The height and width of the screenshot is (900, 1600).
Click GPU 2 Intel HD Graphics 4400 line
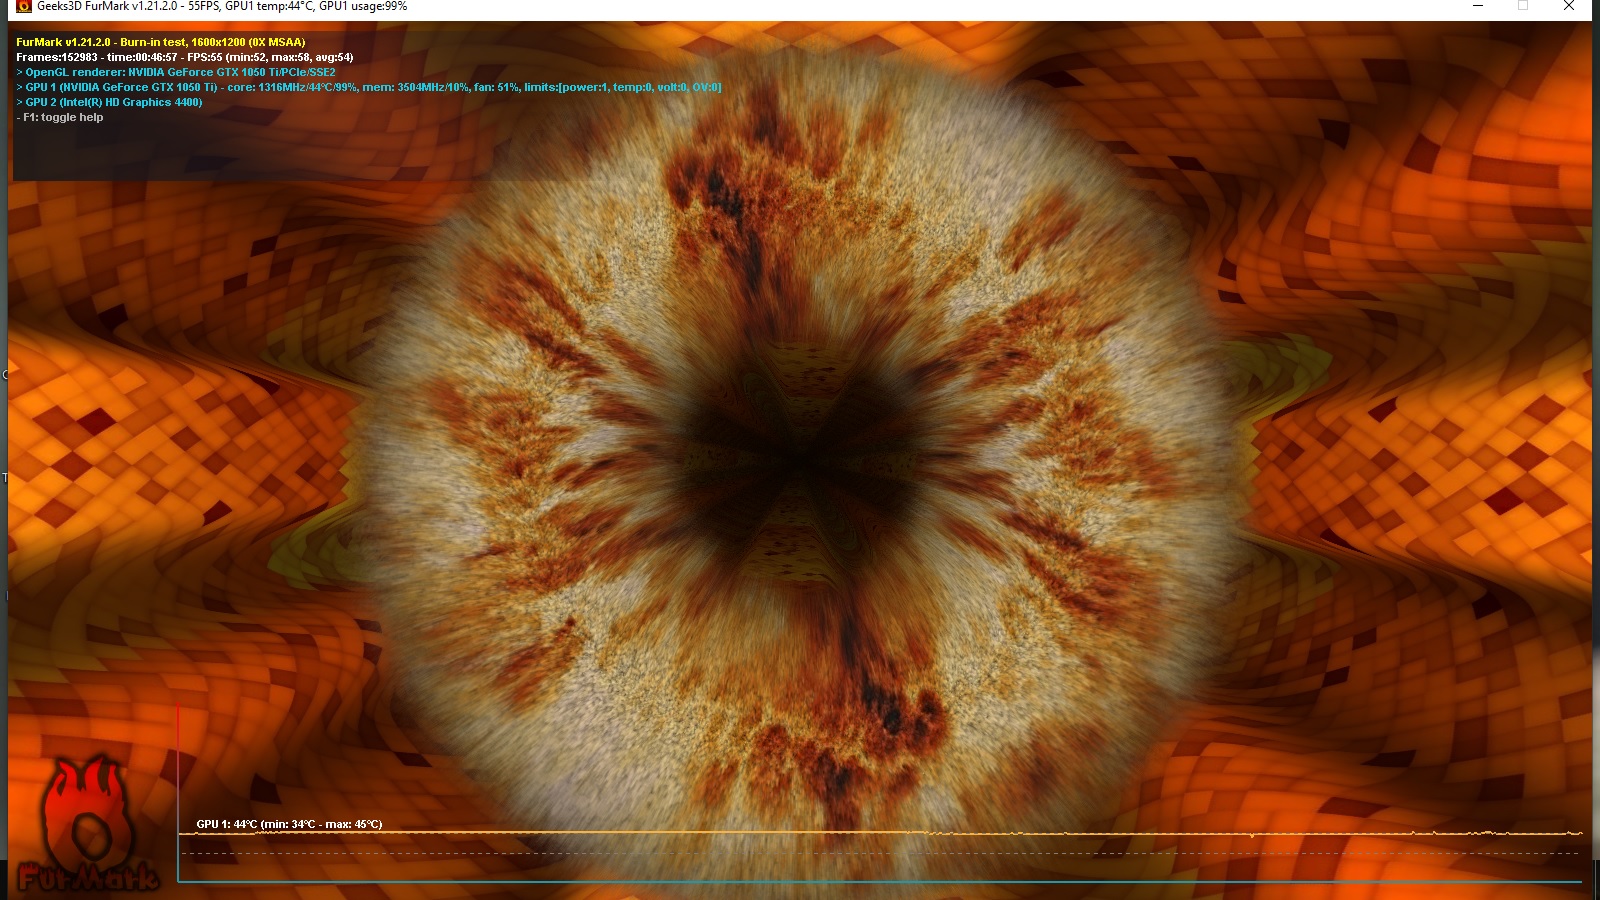click(x=109, y=102)
